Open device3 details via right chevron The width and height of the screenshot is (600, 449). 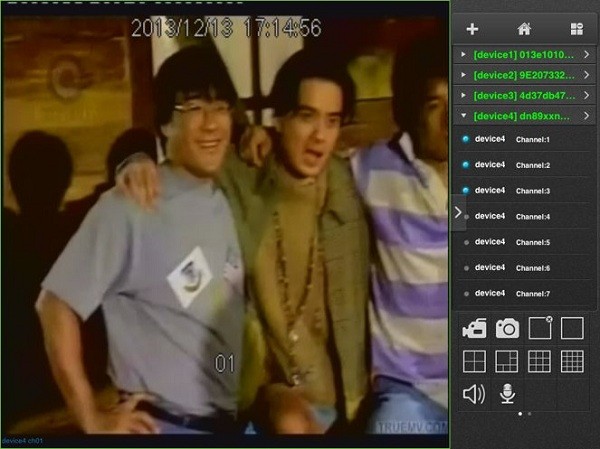pyautogui.click(x=587, y=96)
